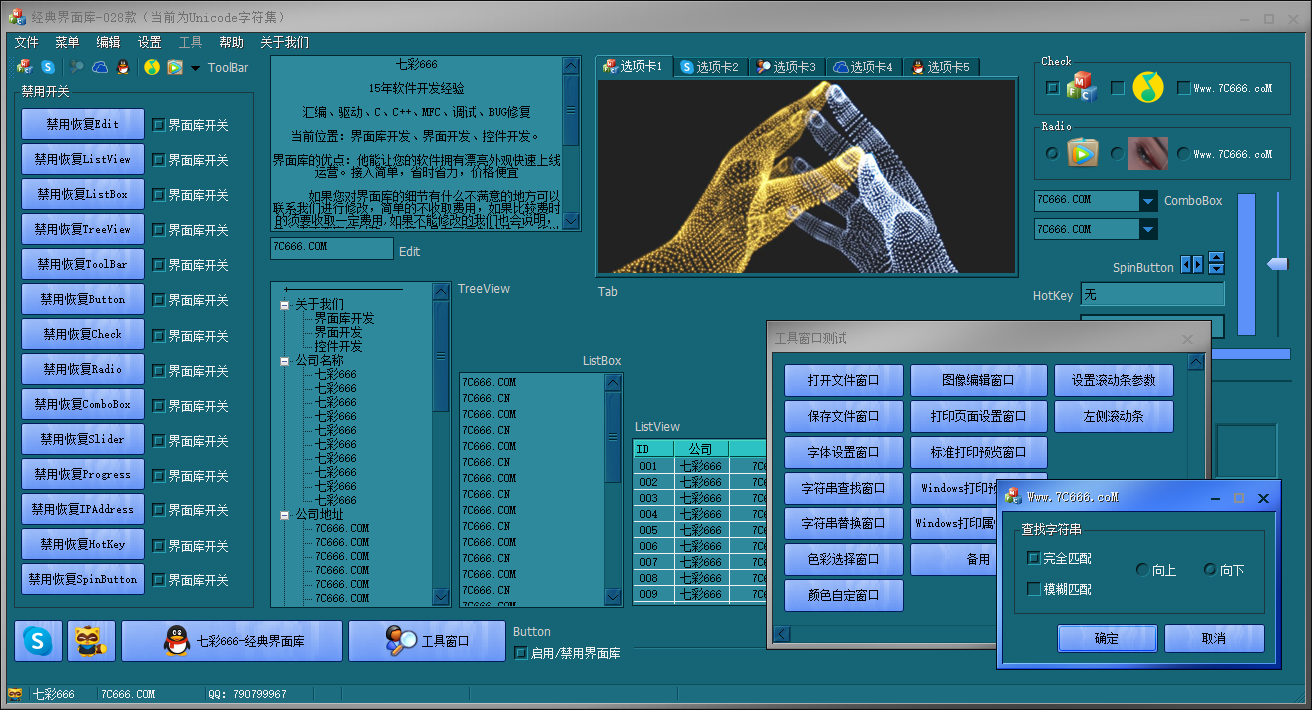Enable the 启用/禁用界面库 checkbox
This screenshot has width=1312, height=710.
click(x=520, y=653)
